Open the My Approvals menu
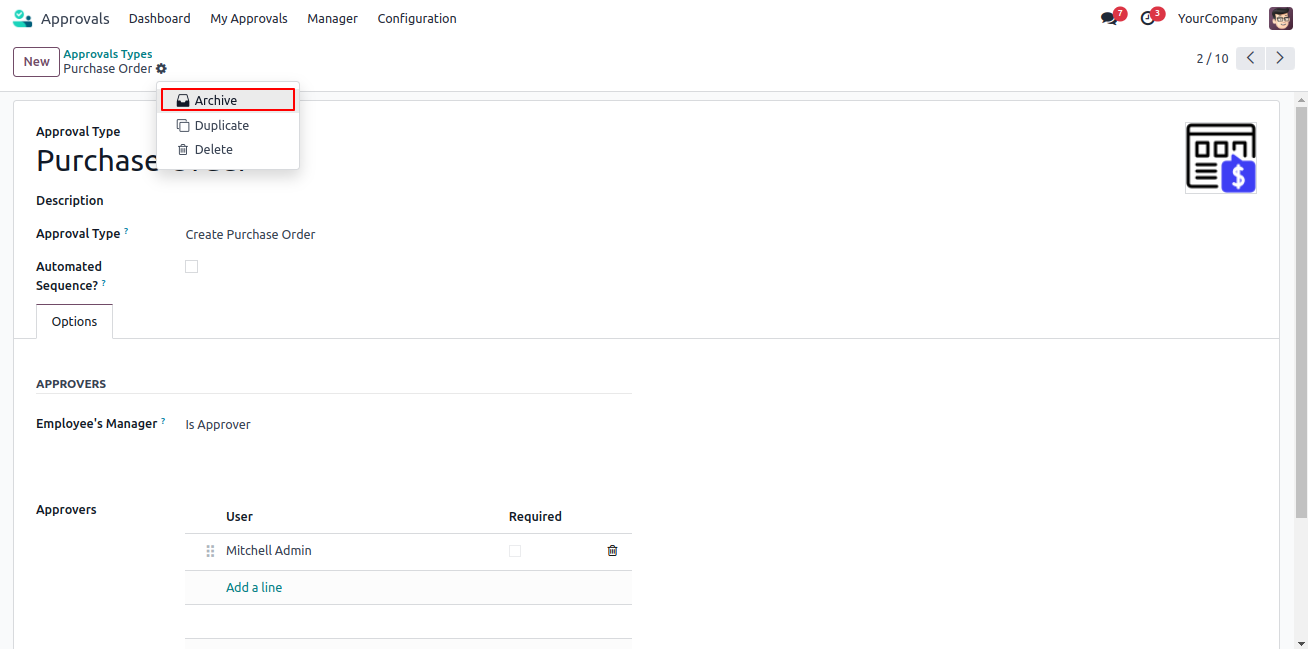Viewport: 1308px width, 649px height. [x=249, y=18]
